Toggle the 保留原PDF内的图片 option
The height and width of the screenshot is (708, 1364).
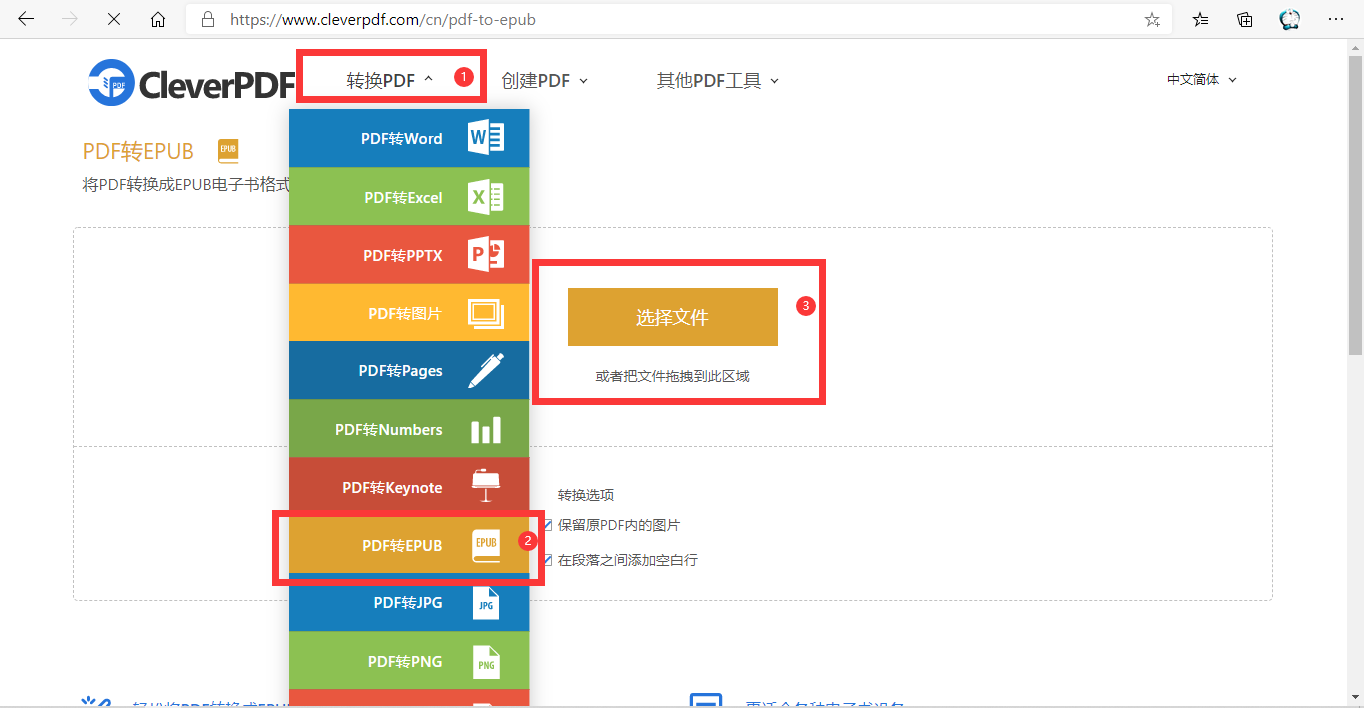pyautogui.click(x=548, y=525)
